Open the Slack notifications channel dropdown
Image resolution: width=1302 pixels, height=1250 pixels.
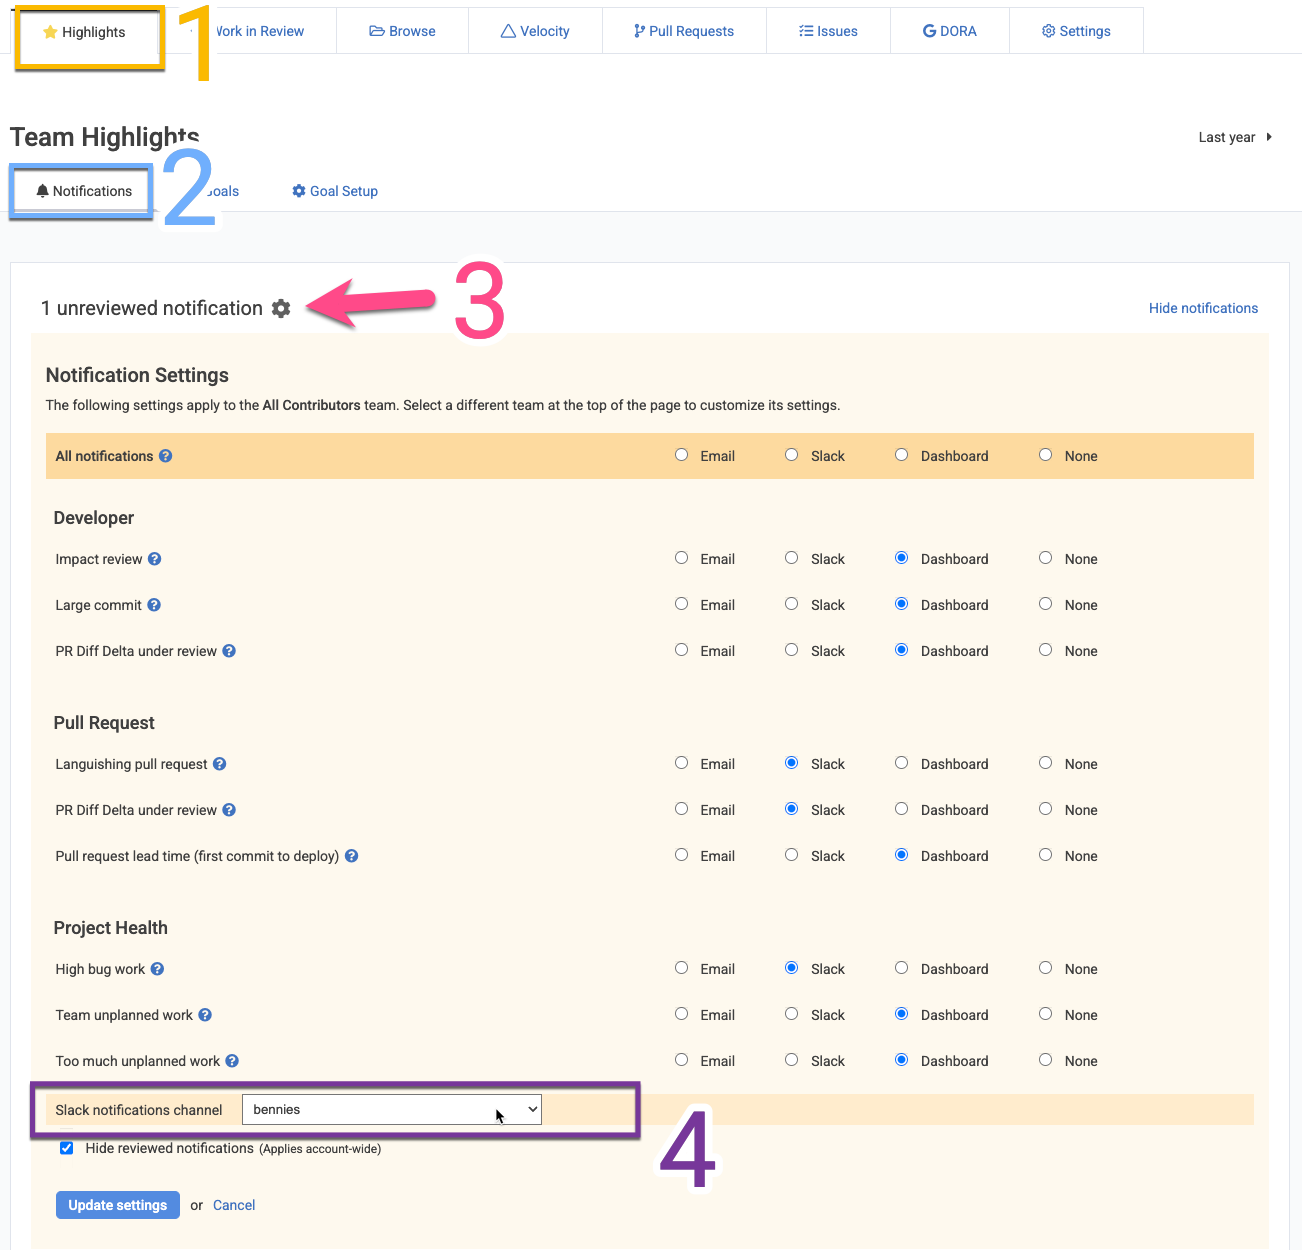392,1109
